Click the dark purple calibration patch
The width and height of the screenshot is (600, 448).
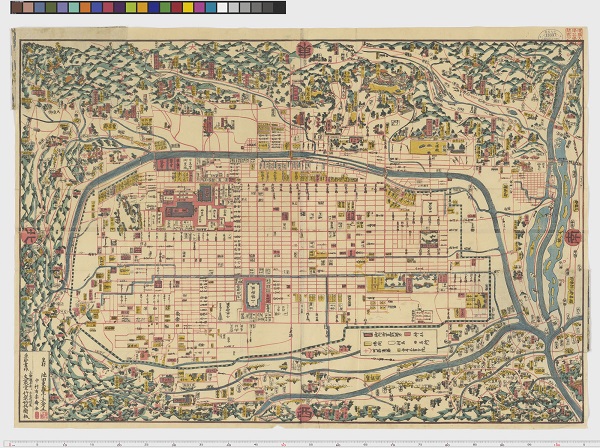tap(120, 8)
